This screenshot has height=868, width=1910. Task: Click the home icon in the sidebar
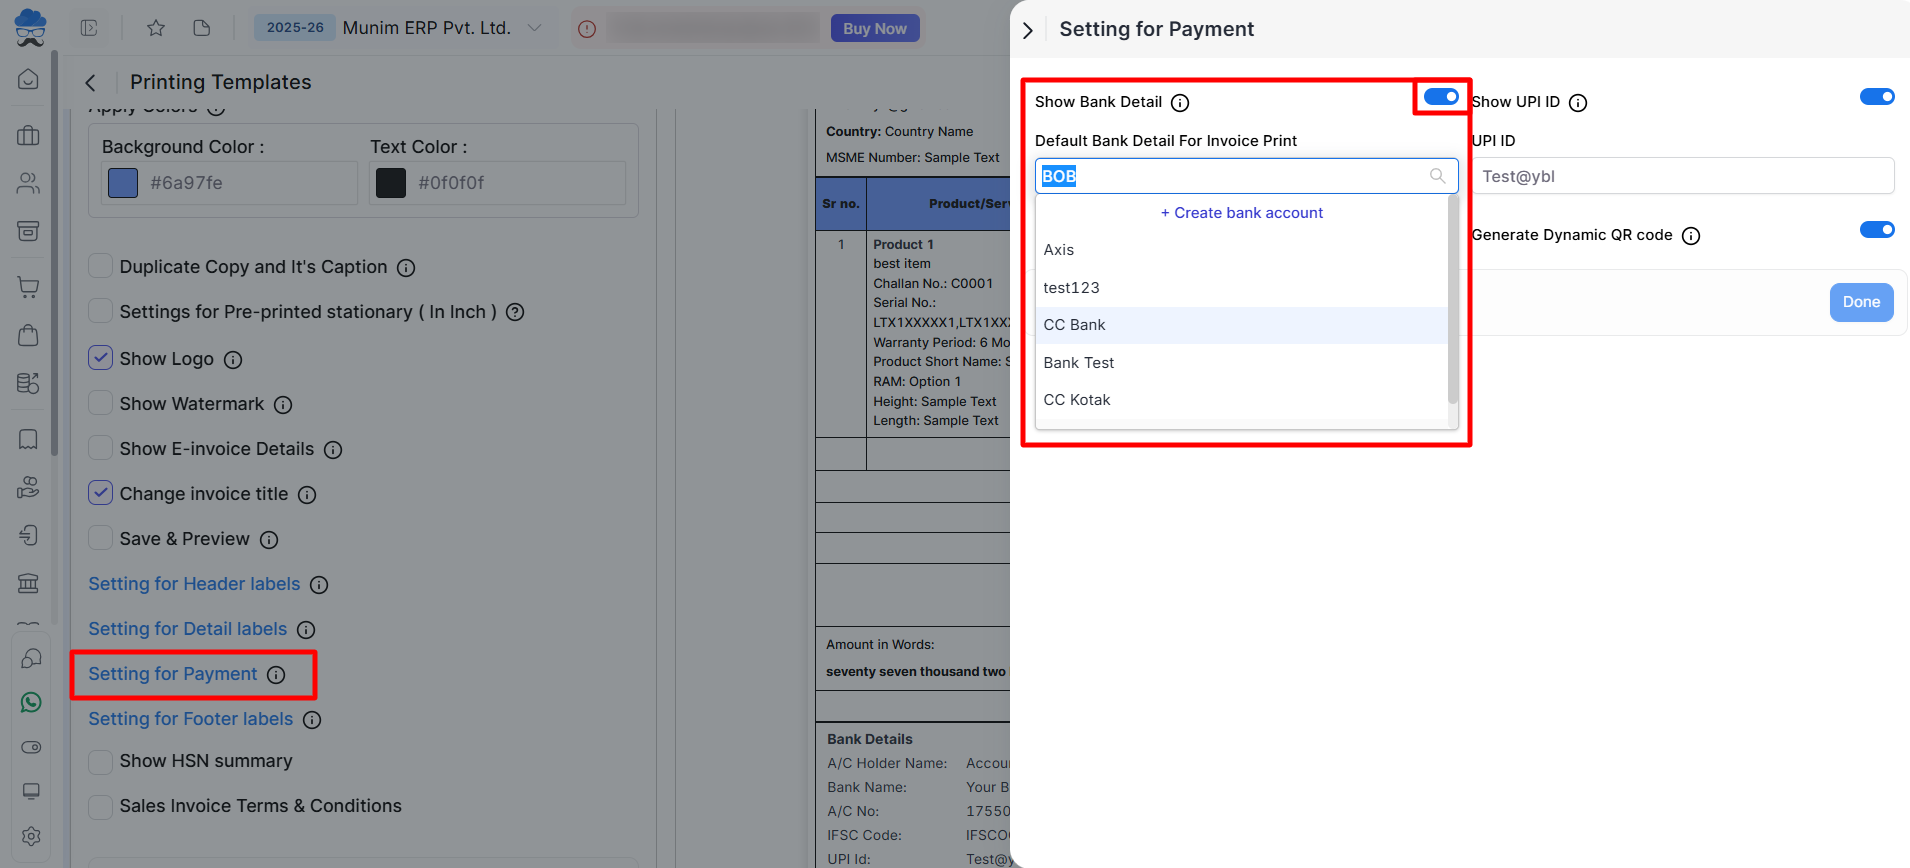(x=29, y=79)
